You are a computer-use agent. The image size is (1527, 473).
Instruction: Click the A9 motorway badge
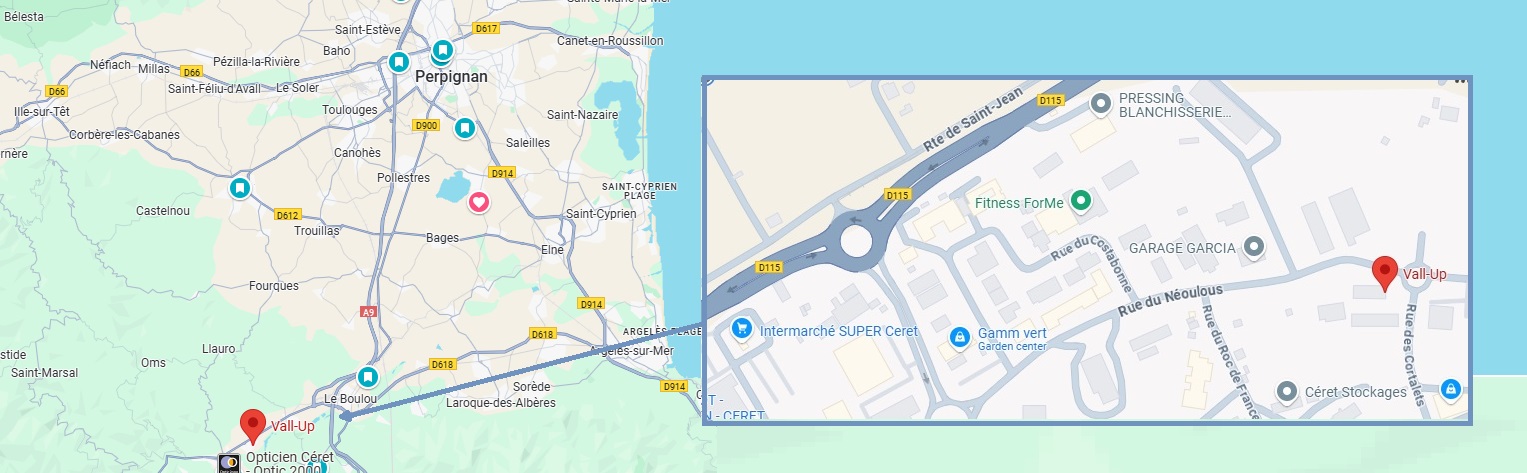click(x=369, y=312)
